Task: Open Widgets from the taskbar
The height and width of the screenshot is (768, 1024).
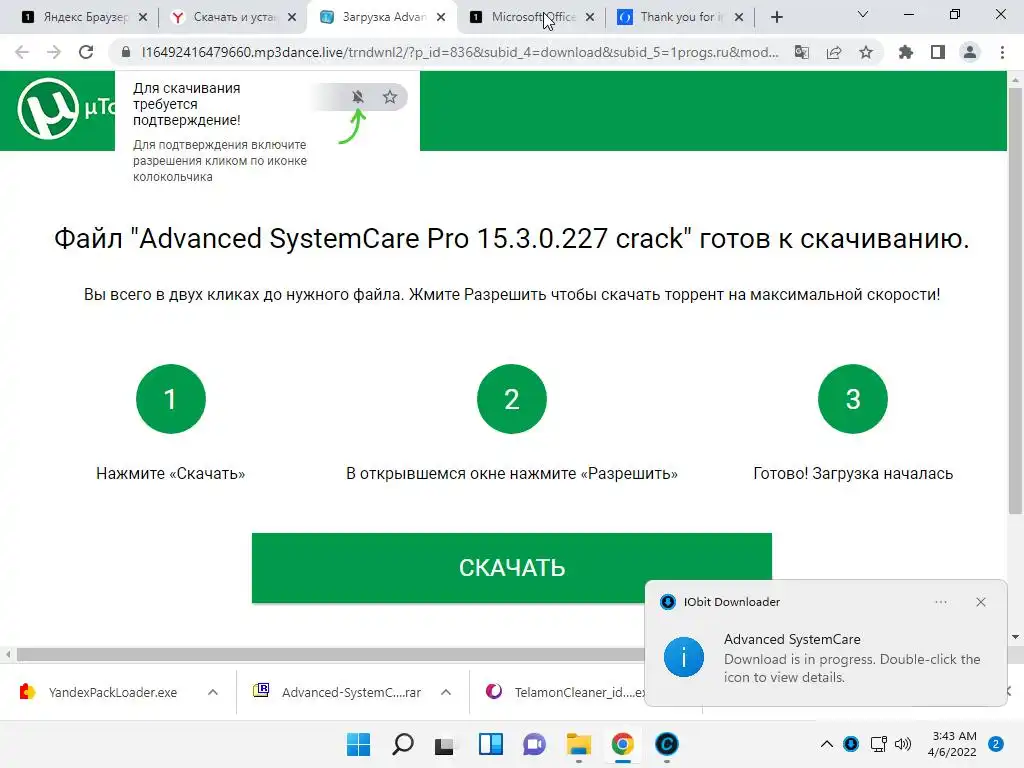Action: pos(490,744)
